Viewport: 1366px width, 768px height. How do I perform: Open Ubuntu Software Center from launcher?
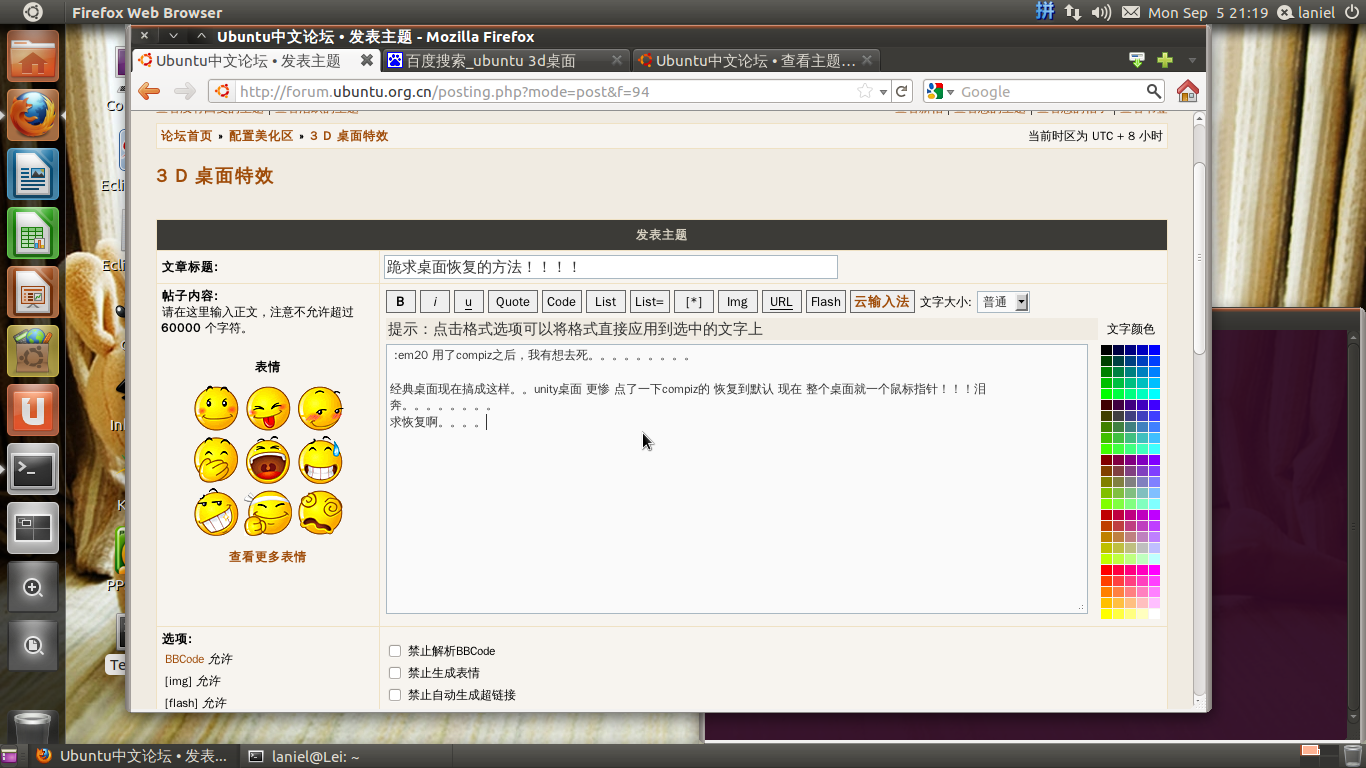tap(33, 351)
